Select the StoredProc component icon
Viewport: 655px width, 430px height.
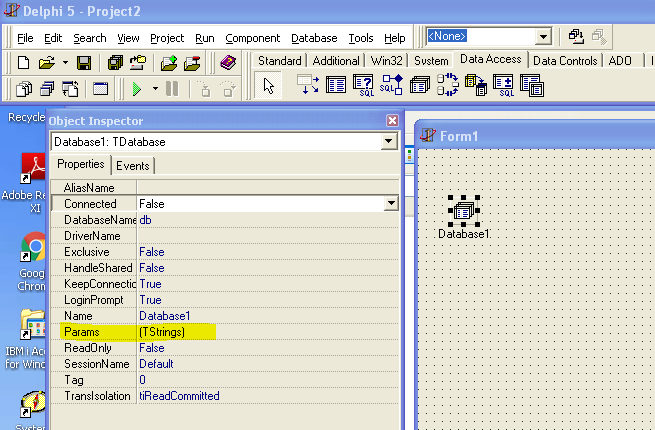pyautogui.click(x=391, y=84)
